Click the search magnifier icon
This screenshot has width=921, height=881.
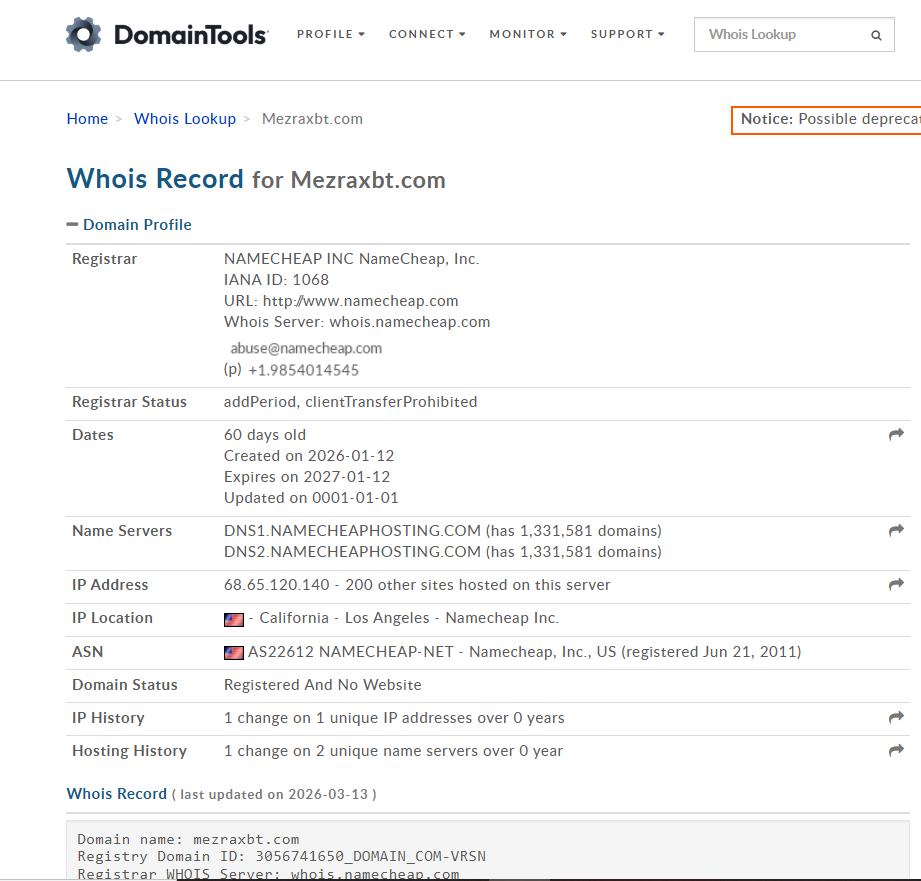[x=876, y=35]
